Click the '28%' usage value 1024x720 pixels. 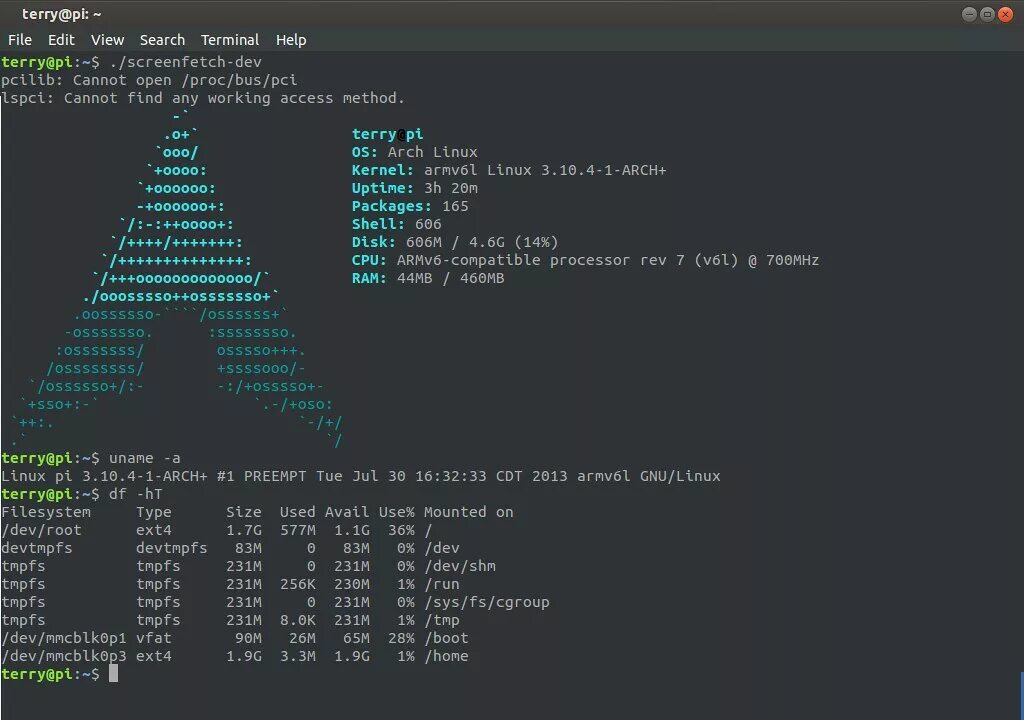point(401,638)
